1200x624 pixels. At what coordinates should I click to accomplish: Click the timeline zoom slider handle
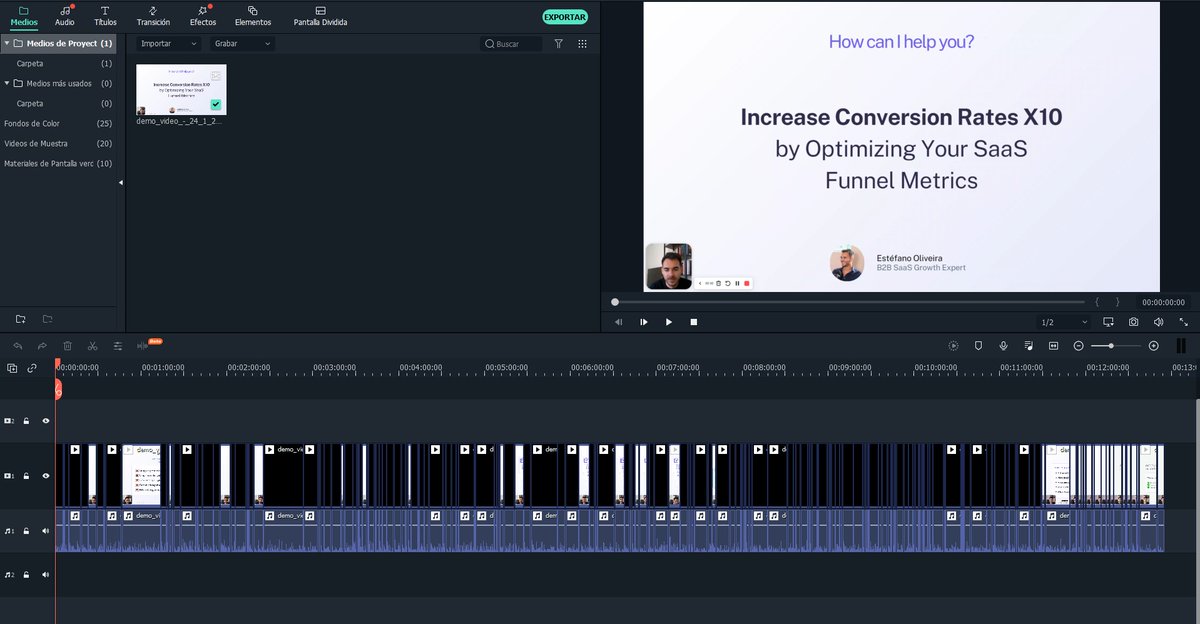point(1111,346)
